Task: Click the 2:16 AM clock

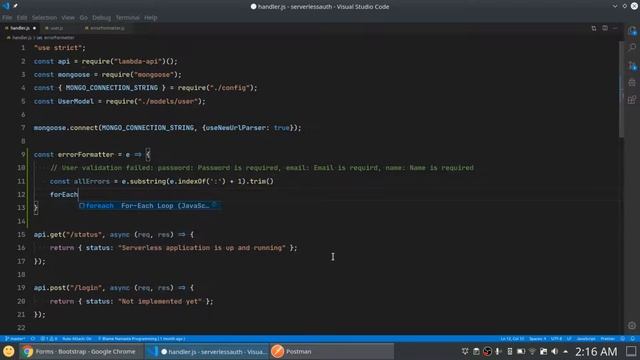Action: (596, 351)
